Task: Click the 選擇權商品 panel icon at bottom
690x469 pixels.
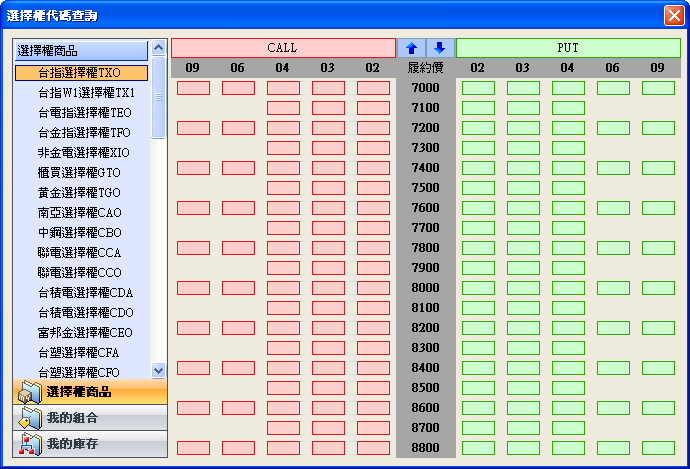Action: tap(29, 392)
